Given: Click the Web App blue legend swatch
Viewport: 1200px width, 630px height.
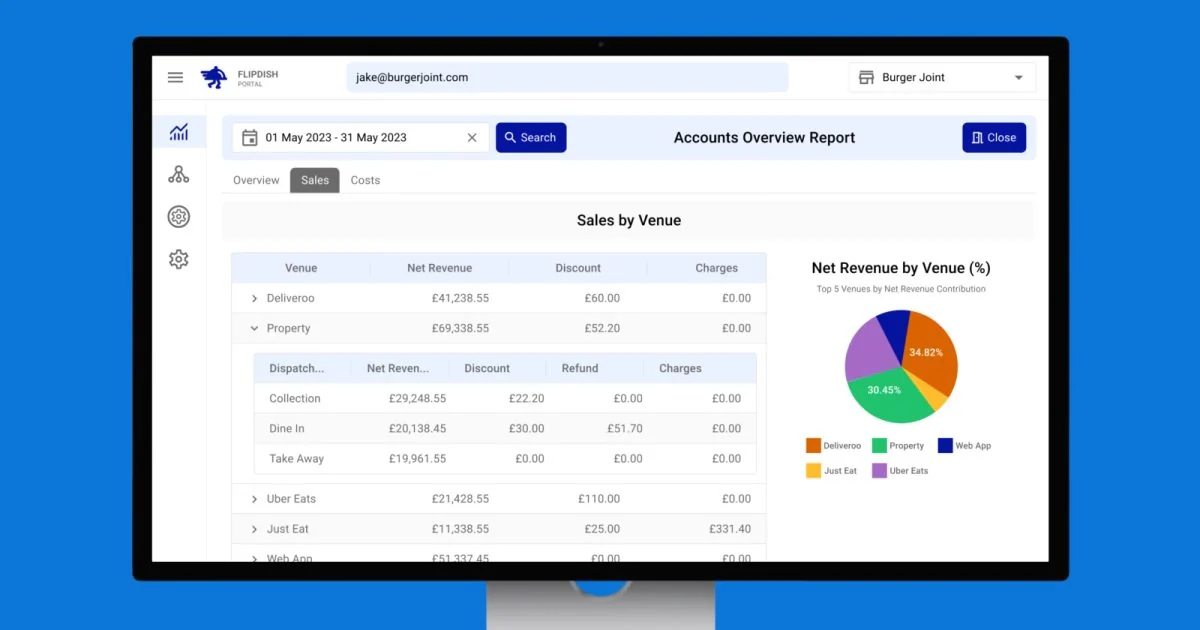Looking at the screenshot, I should point(945,446).
